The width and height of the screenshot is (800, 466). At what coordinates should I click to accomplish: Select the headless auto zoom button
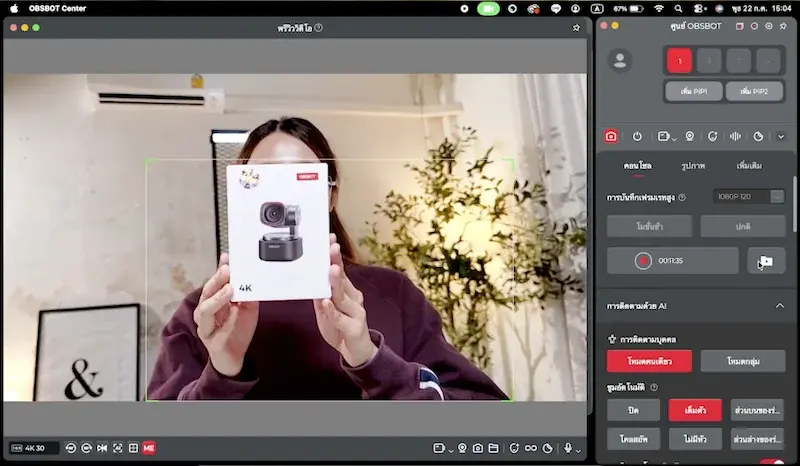tap(695, 439)
